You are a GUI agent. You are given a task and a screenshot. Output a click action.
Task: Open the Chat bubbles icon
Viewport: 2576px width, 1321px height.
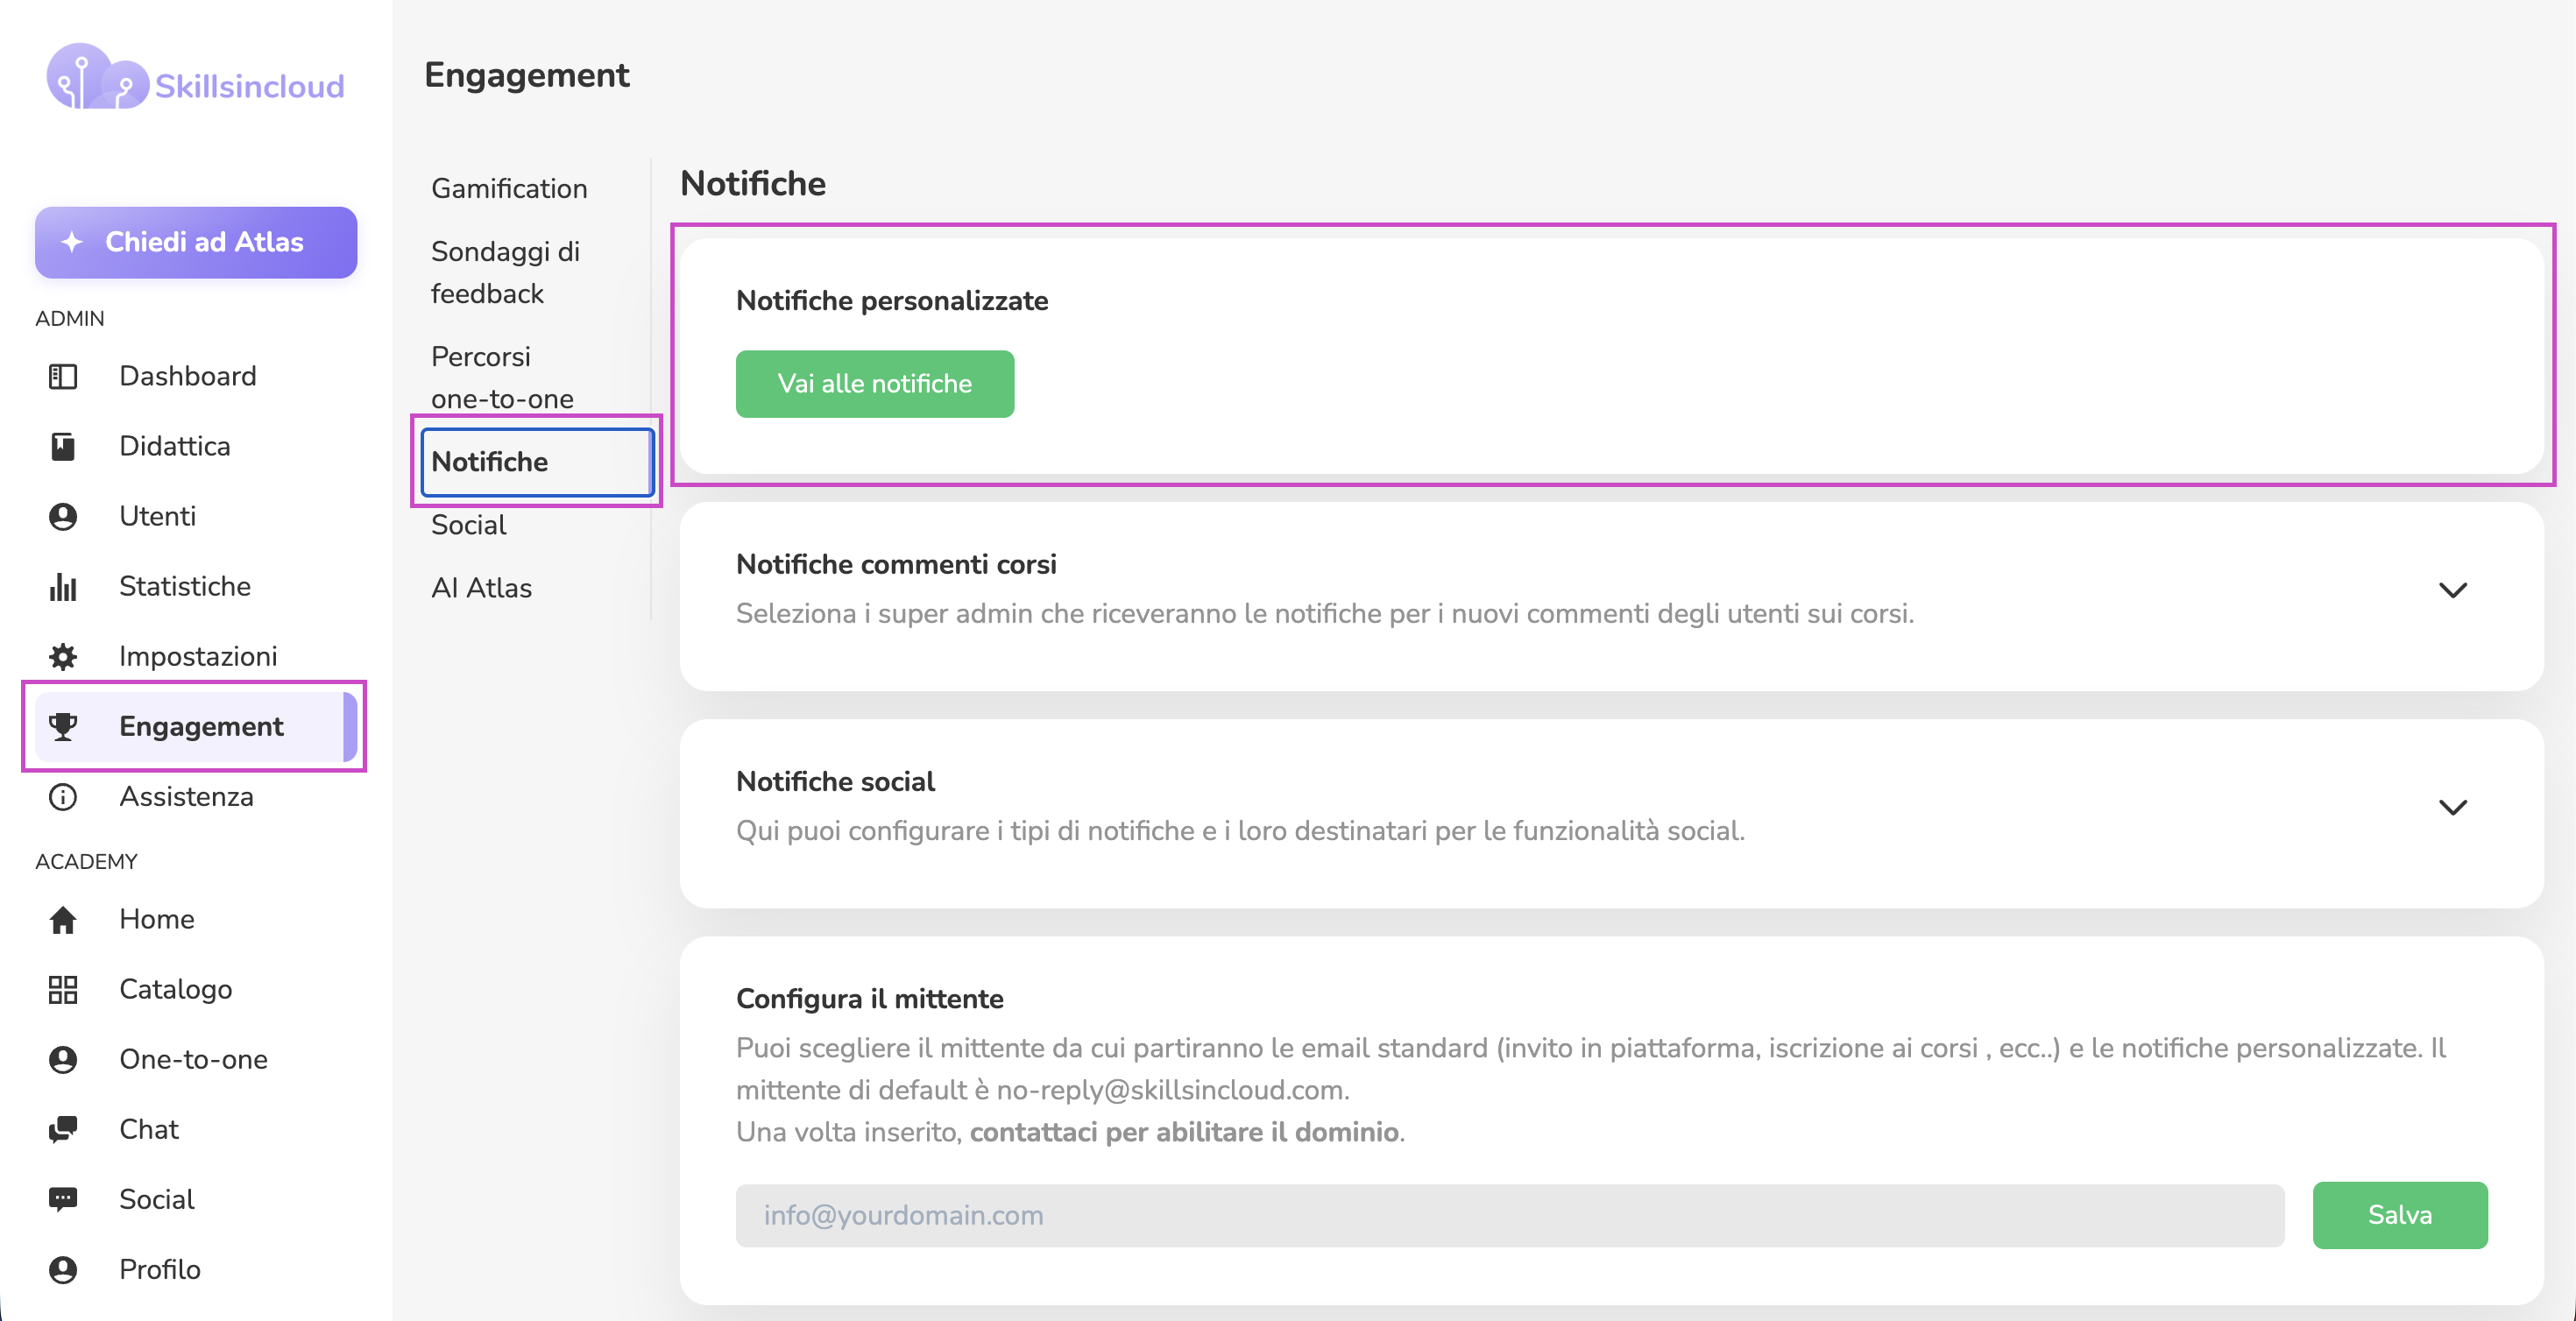[x=63, y=1129]
